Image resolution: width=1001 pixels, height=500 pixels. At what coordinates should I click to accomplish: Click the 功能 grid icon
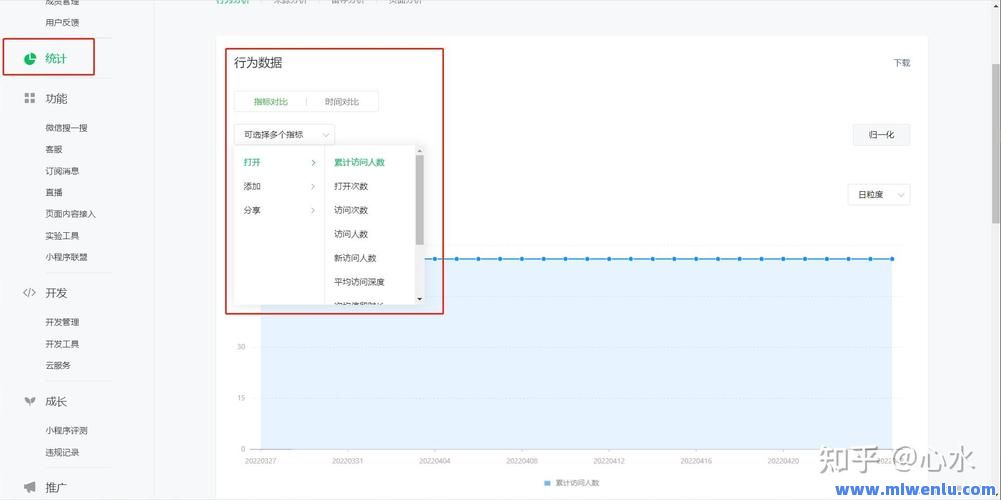click(x=29, y=98)
